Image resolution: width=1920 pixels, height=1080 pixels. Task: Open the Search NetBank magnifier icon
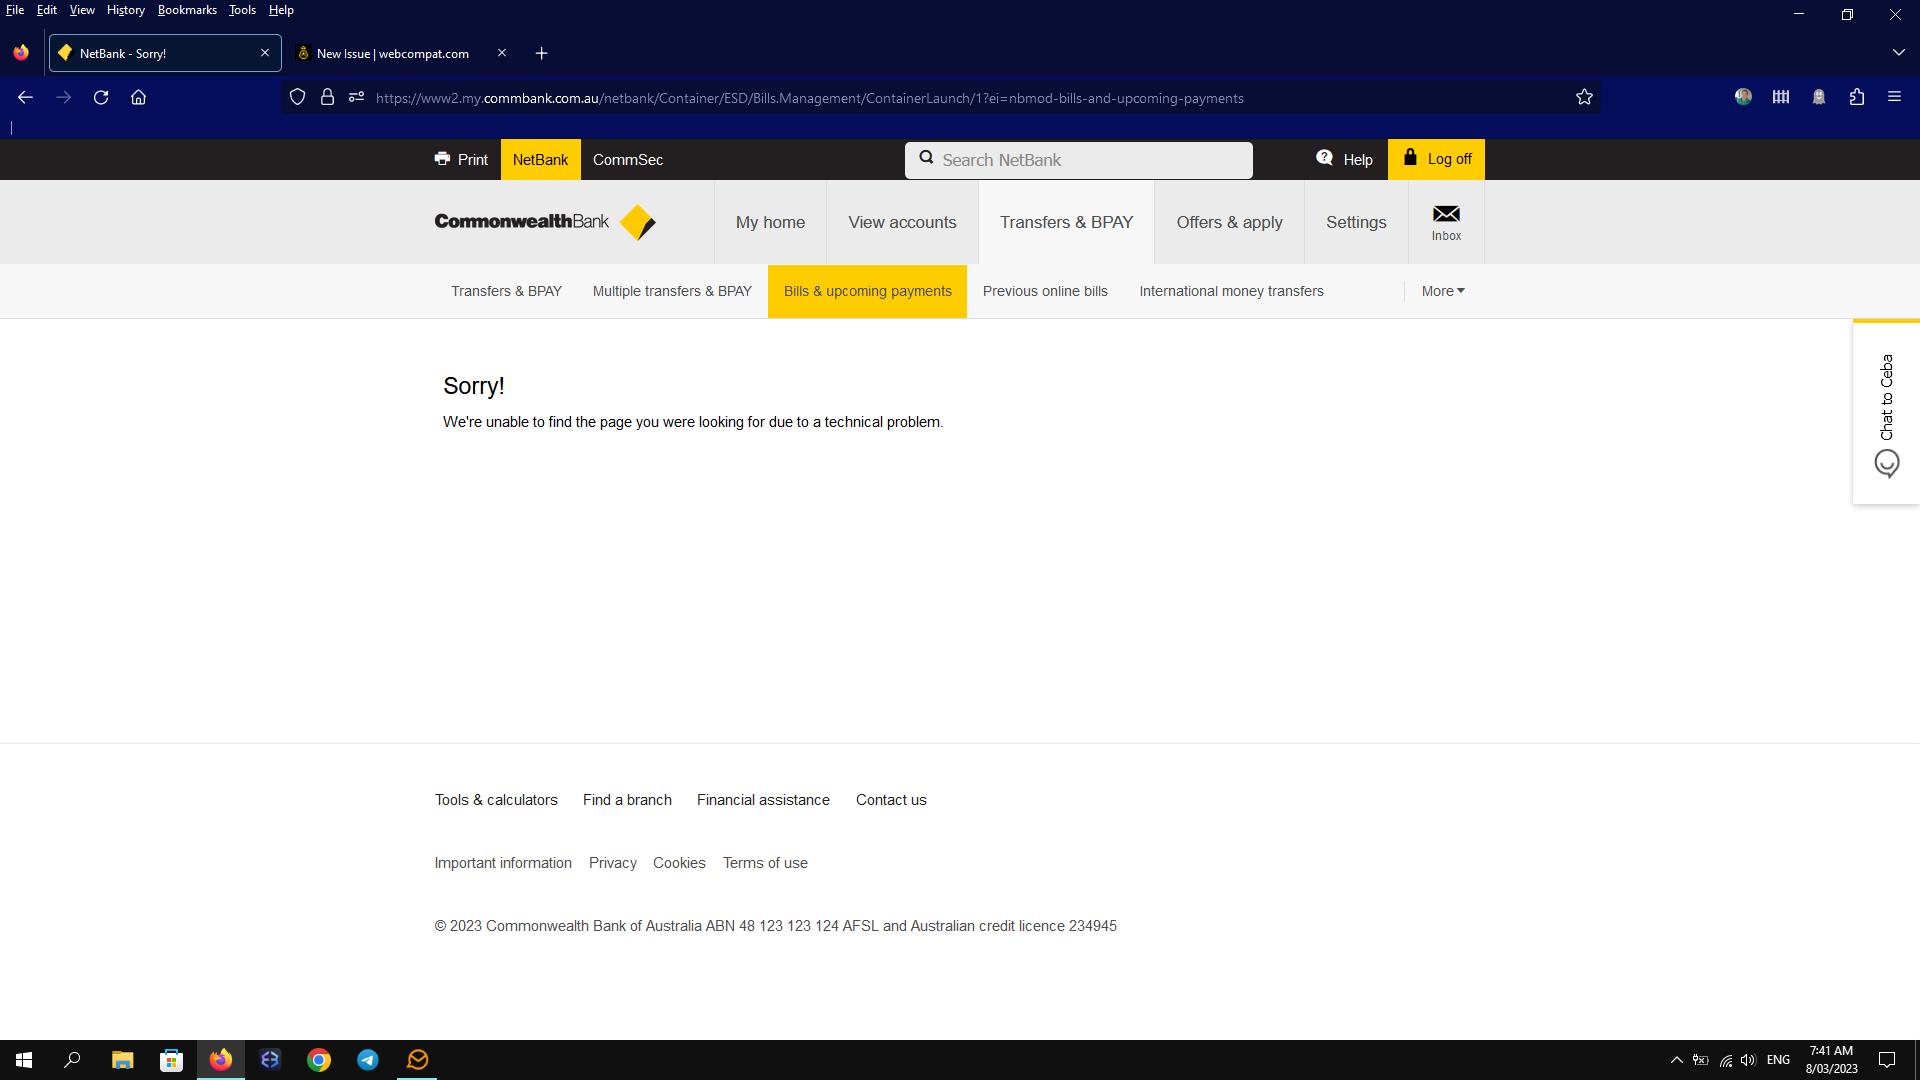tap(927, 158)
